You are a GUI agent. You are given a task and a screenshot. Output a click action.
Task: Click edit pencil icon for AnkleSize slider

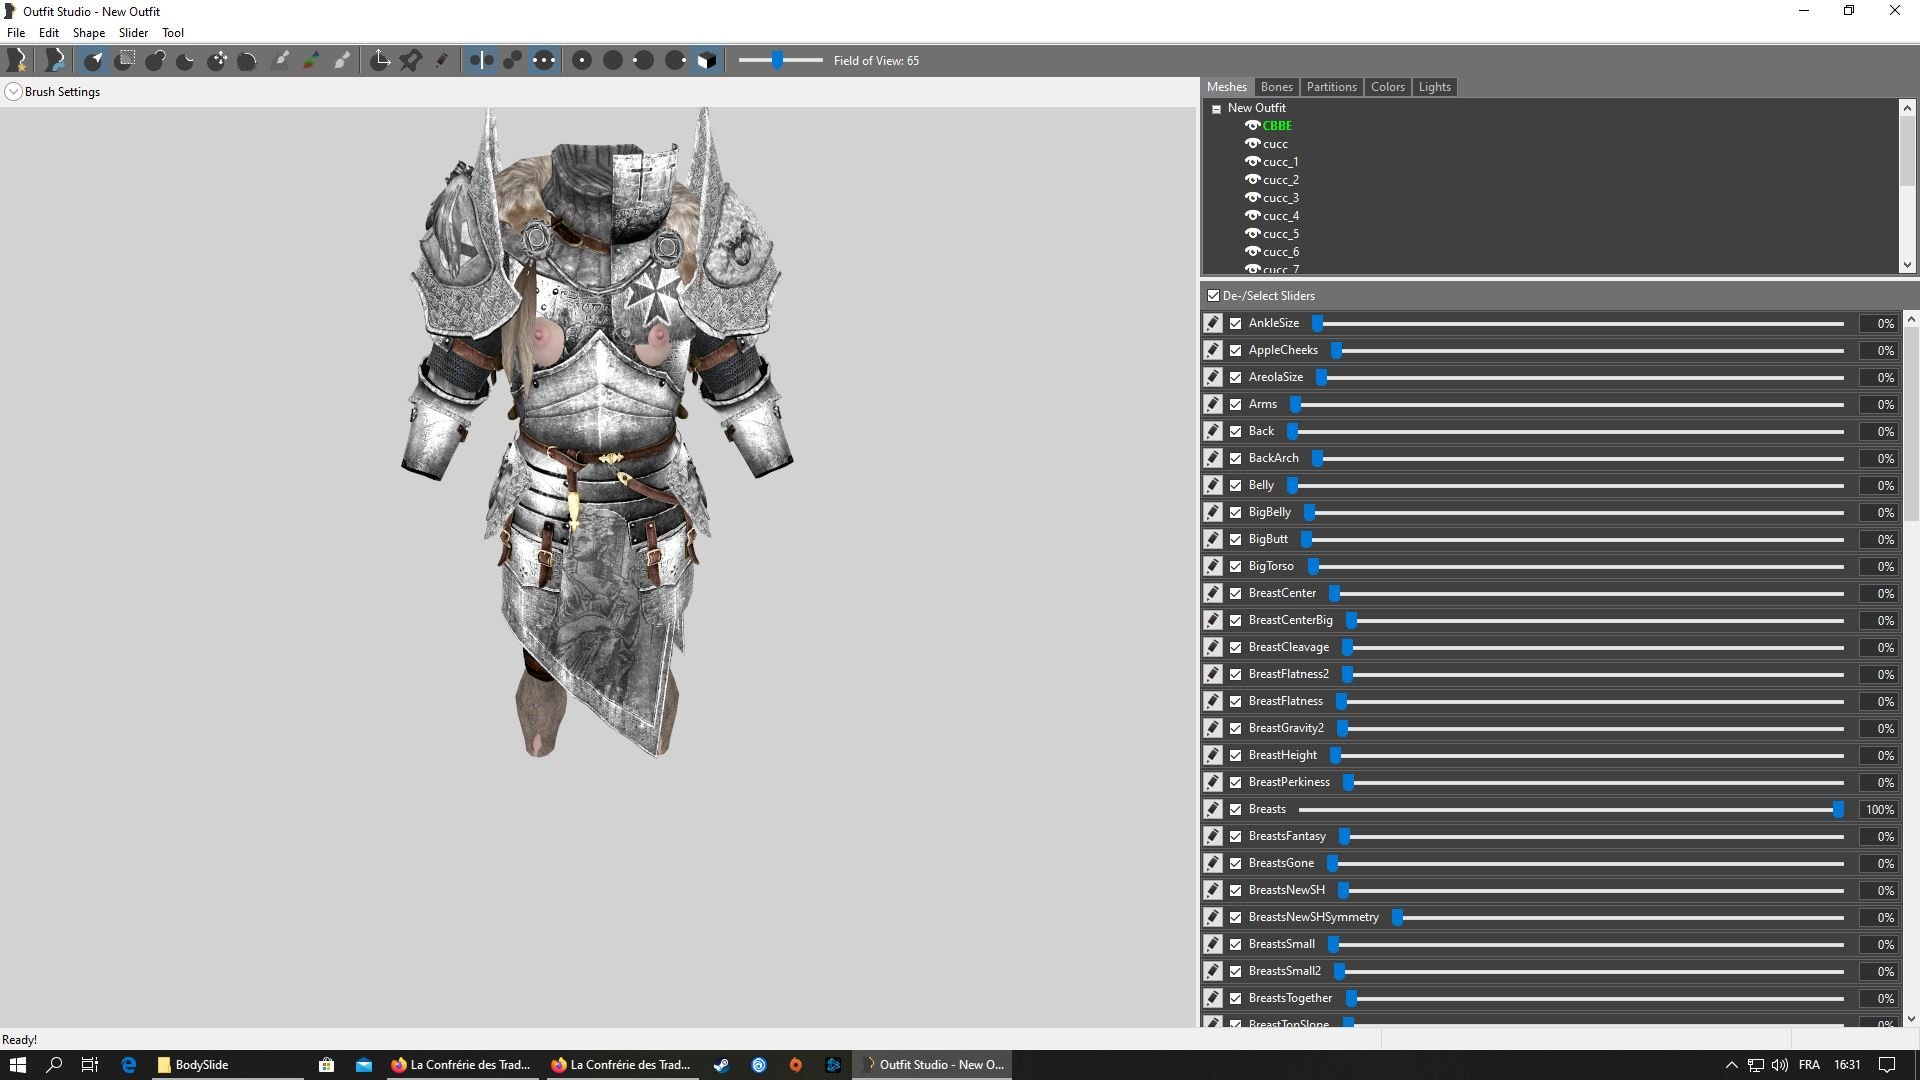point(1213,323)
